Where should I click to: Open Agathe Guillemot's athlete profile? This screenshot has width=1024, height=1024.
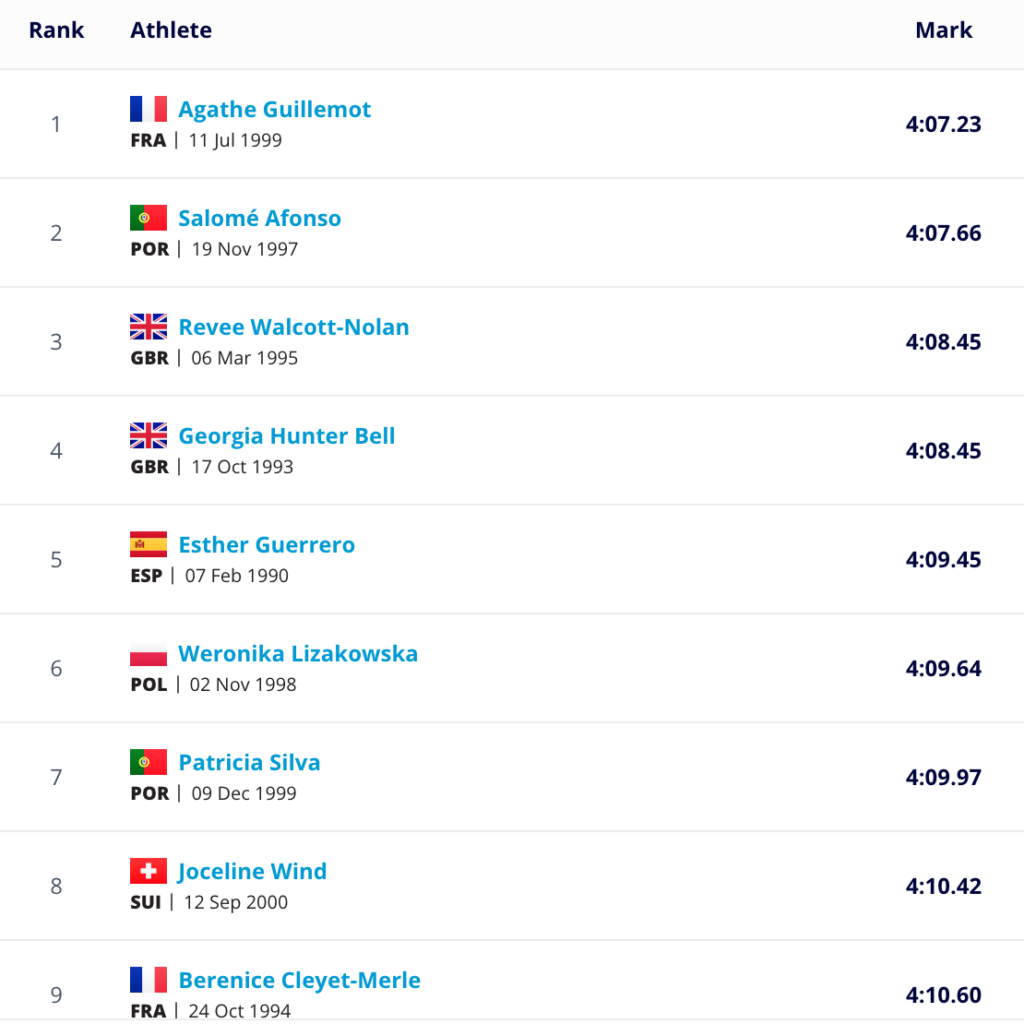click(274, 109)
